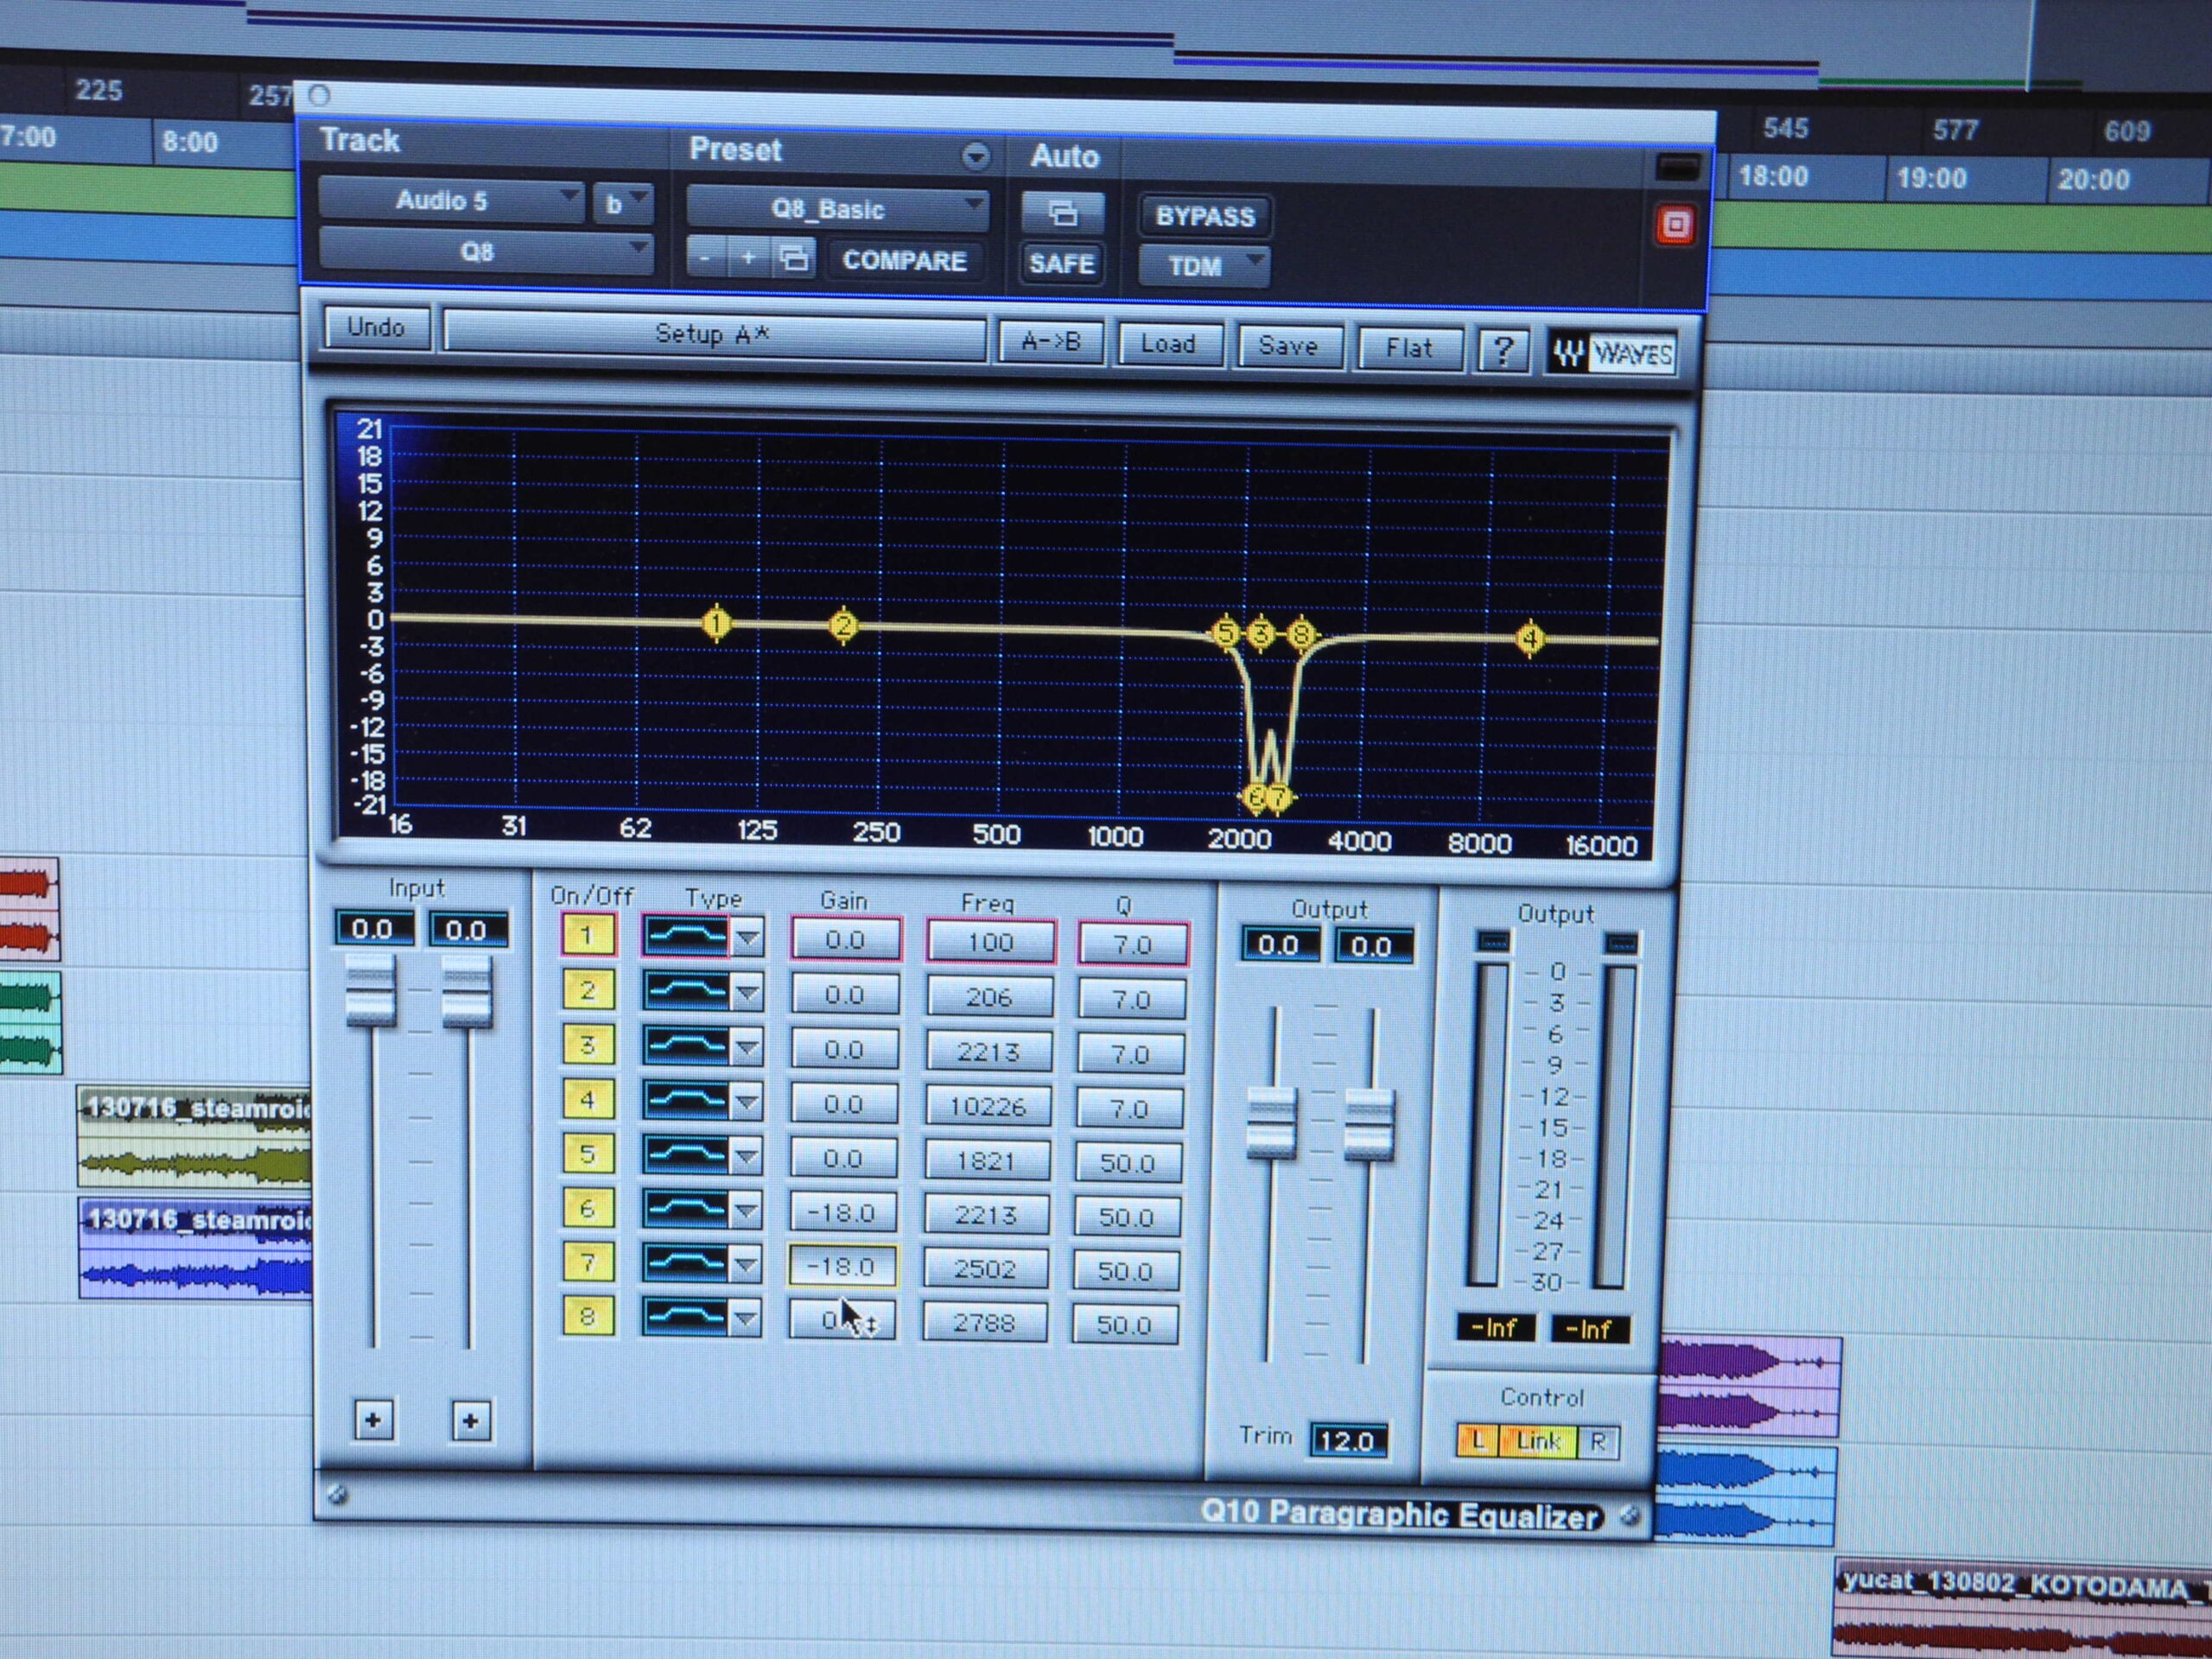Click band 4 frequency field 10226
This screenshot has width=2212, height=1659.
pyautogui.click(x=988, y=1106)
